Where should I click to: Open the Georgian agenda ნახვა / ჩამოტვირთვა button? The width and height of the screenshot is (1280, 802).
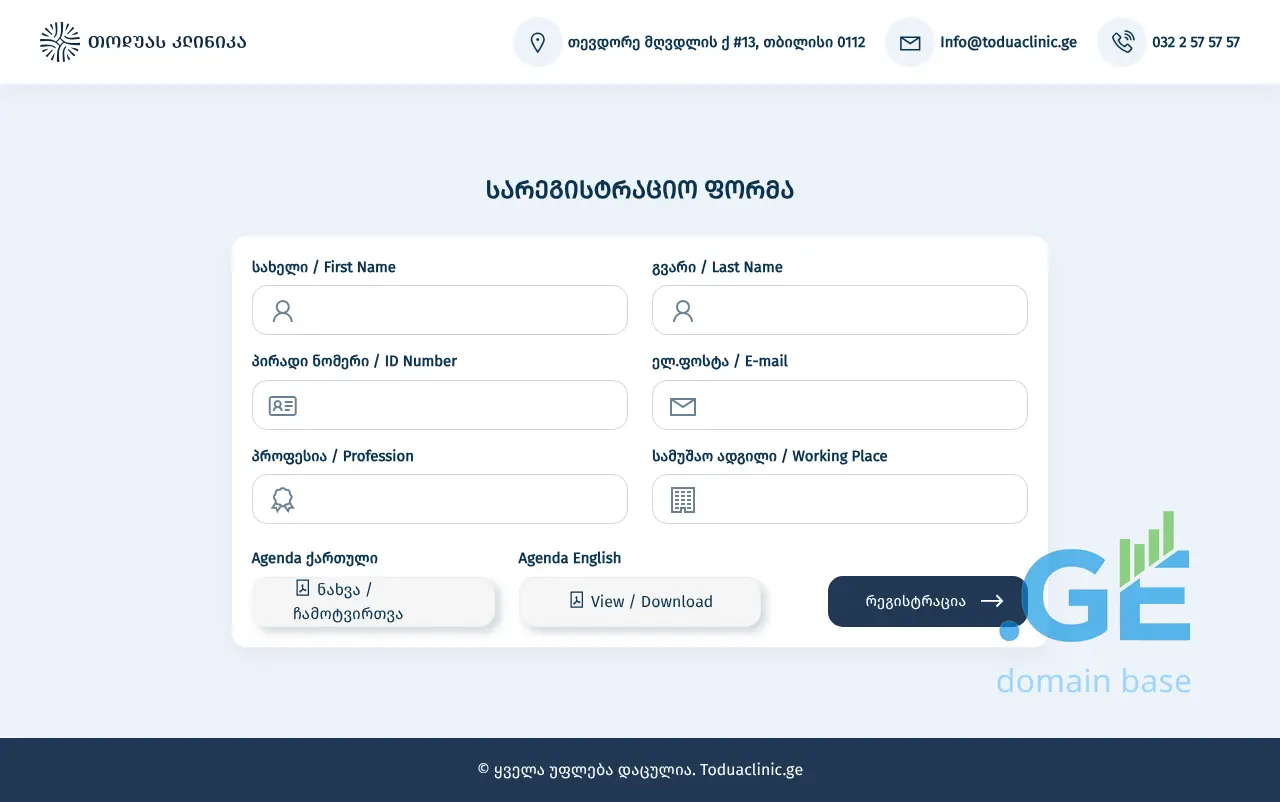tap(373, 602)
